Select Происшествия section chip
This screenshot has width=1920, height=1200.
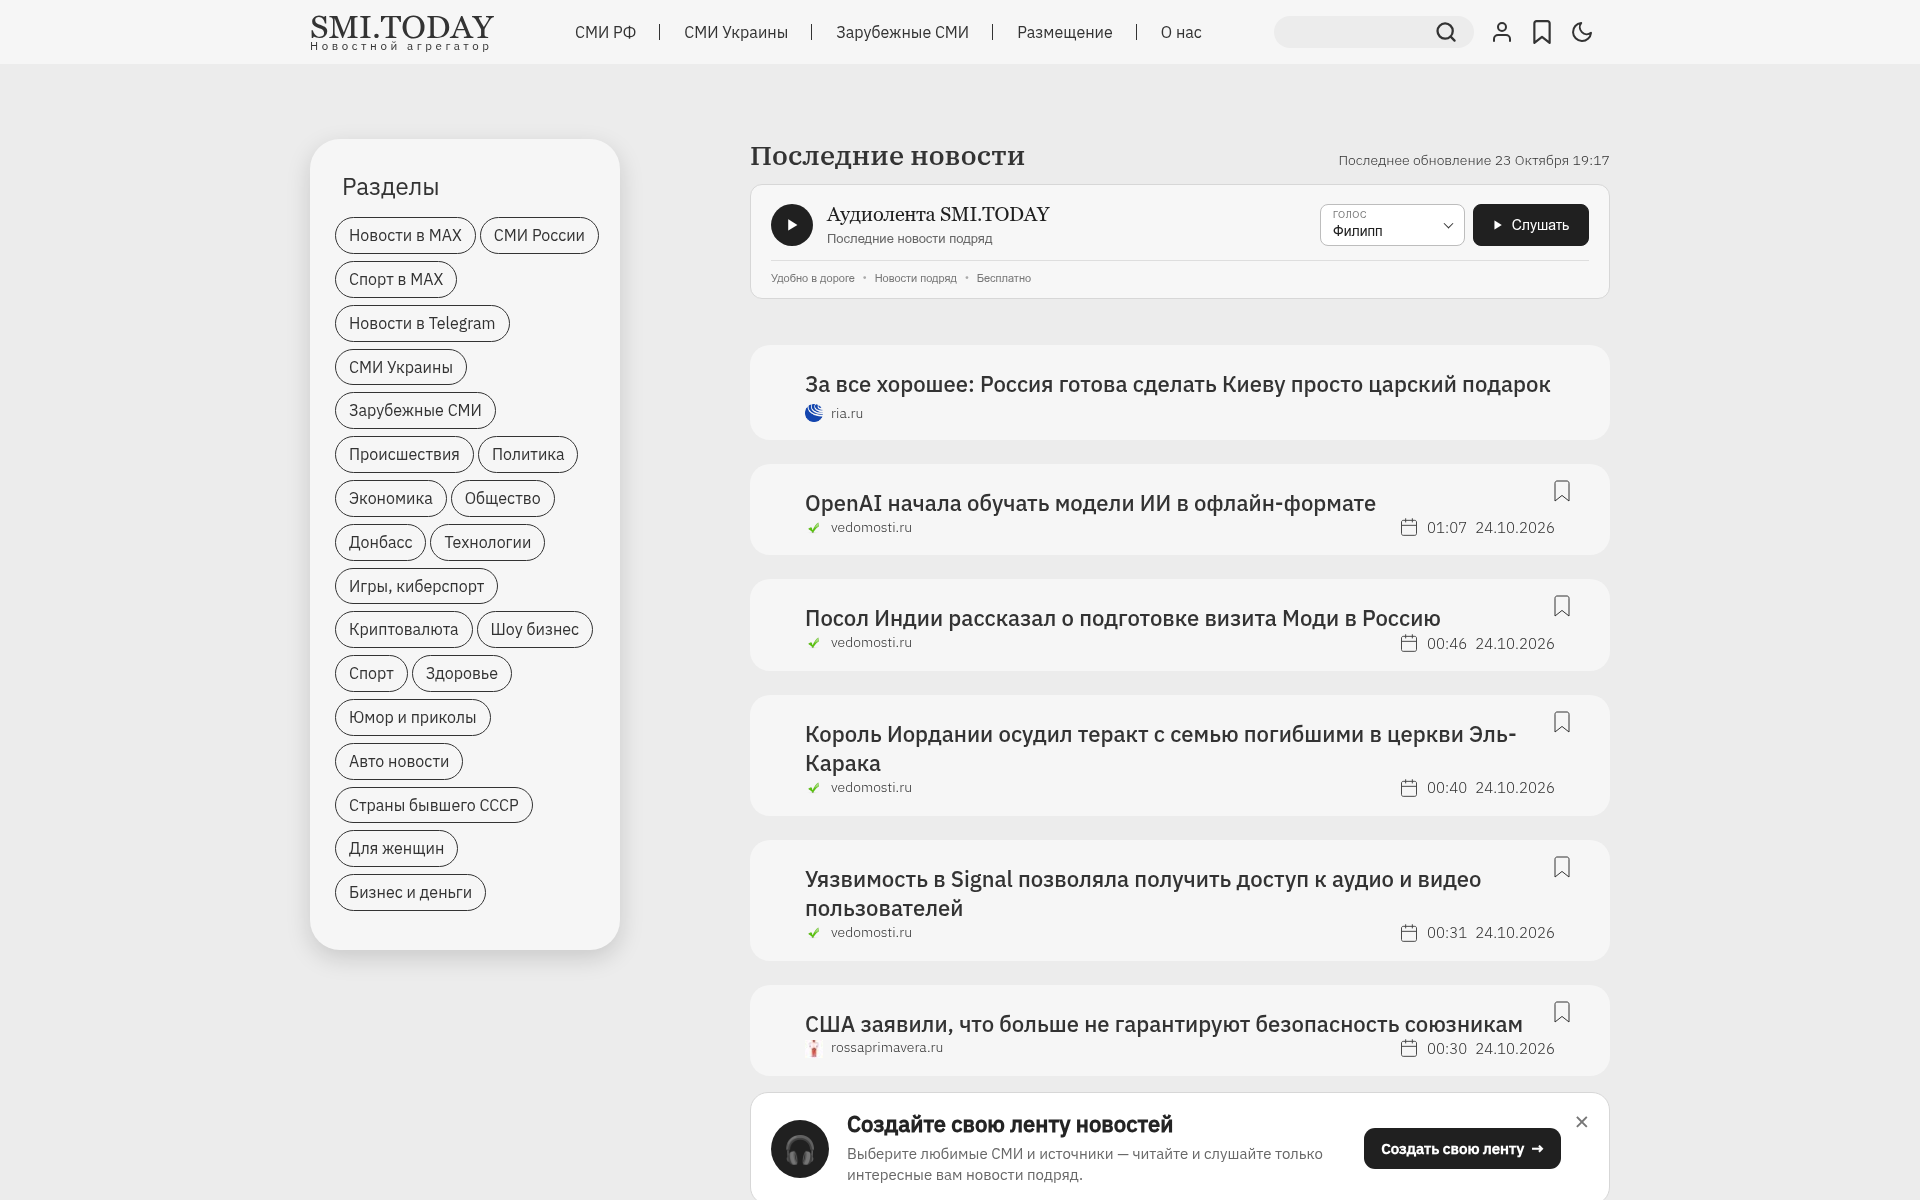point(404,455)
